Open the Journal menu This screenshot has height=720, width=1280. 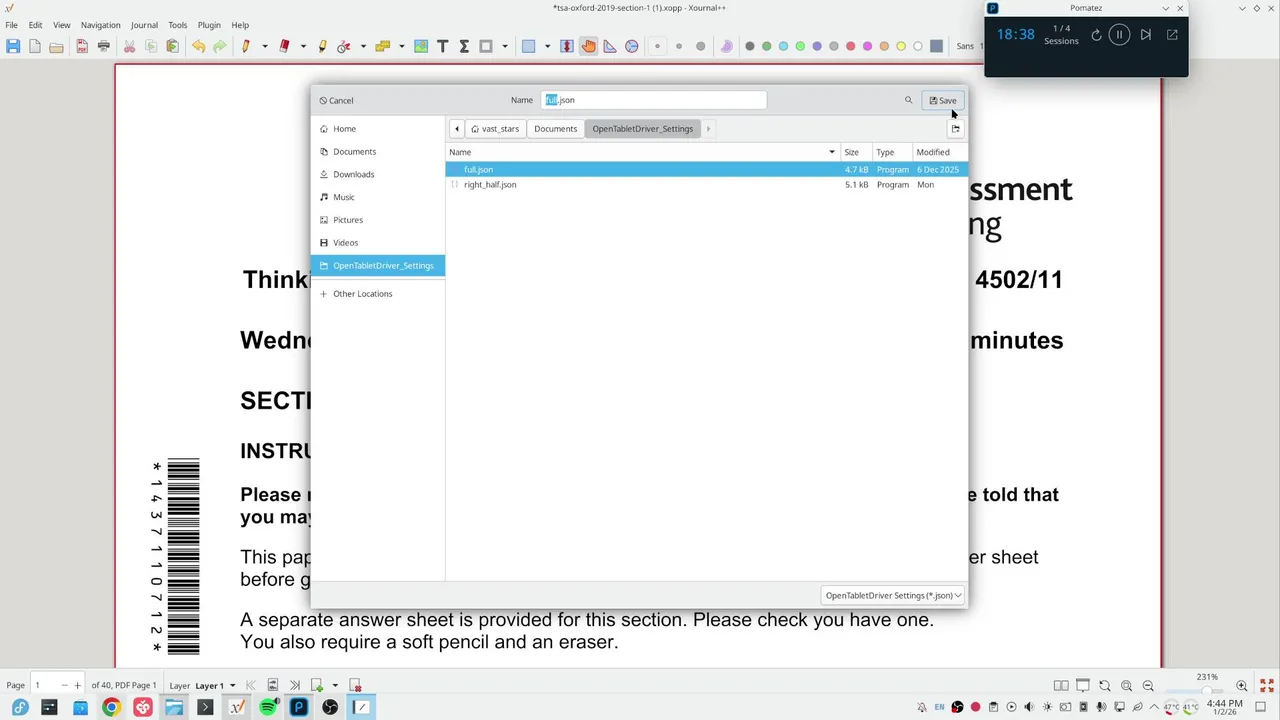point(144,25)
